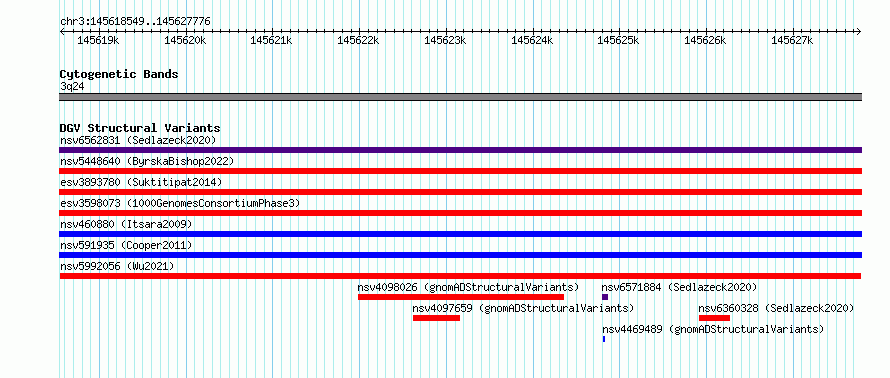Select the tiny blue nsv4469489 marker
Image resolution: width=890 pixels, height=378 pixels.
coord(604,339)
